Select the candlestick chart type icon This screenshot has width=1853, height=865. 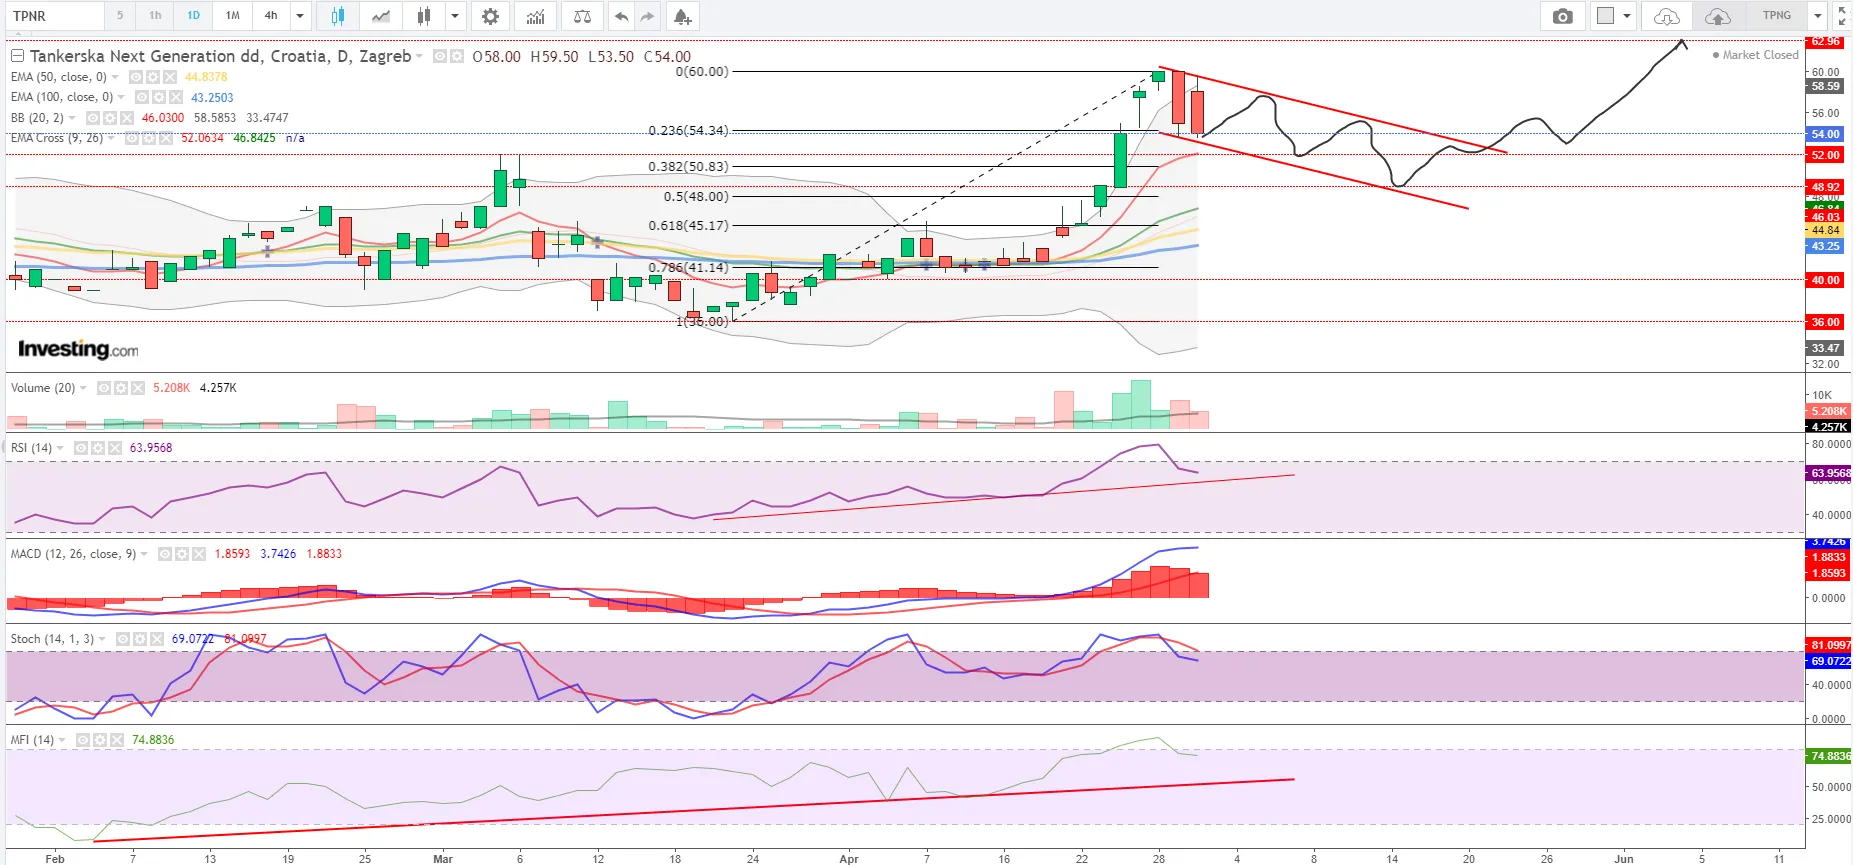point(338,16)
